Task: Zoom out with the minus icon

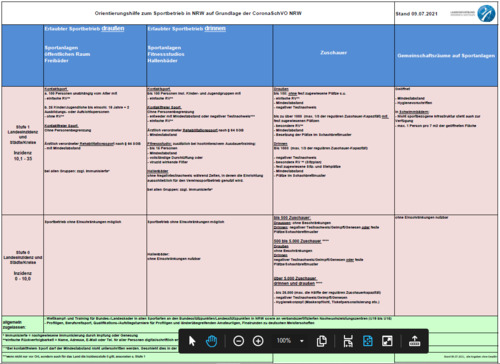Action: coord(238,341)
